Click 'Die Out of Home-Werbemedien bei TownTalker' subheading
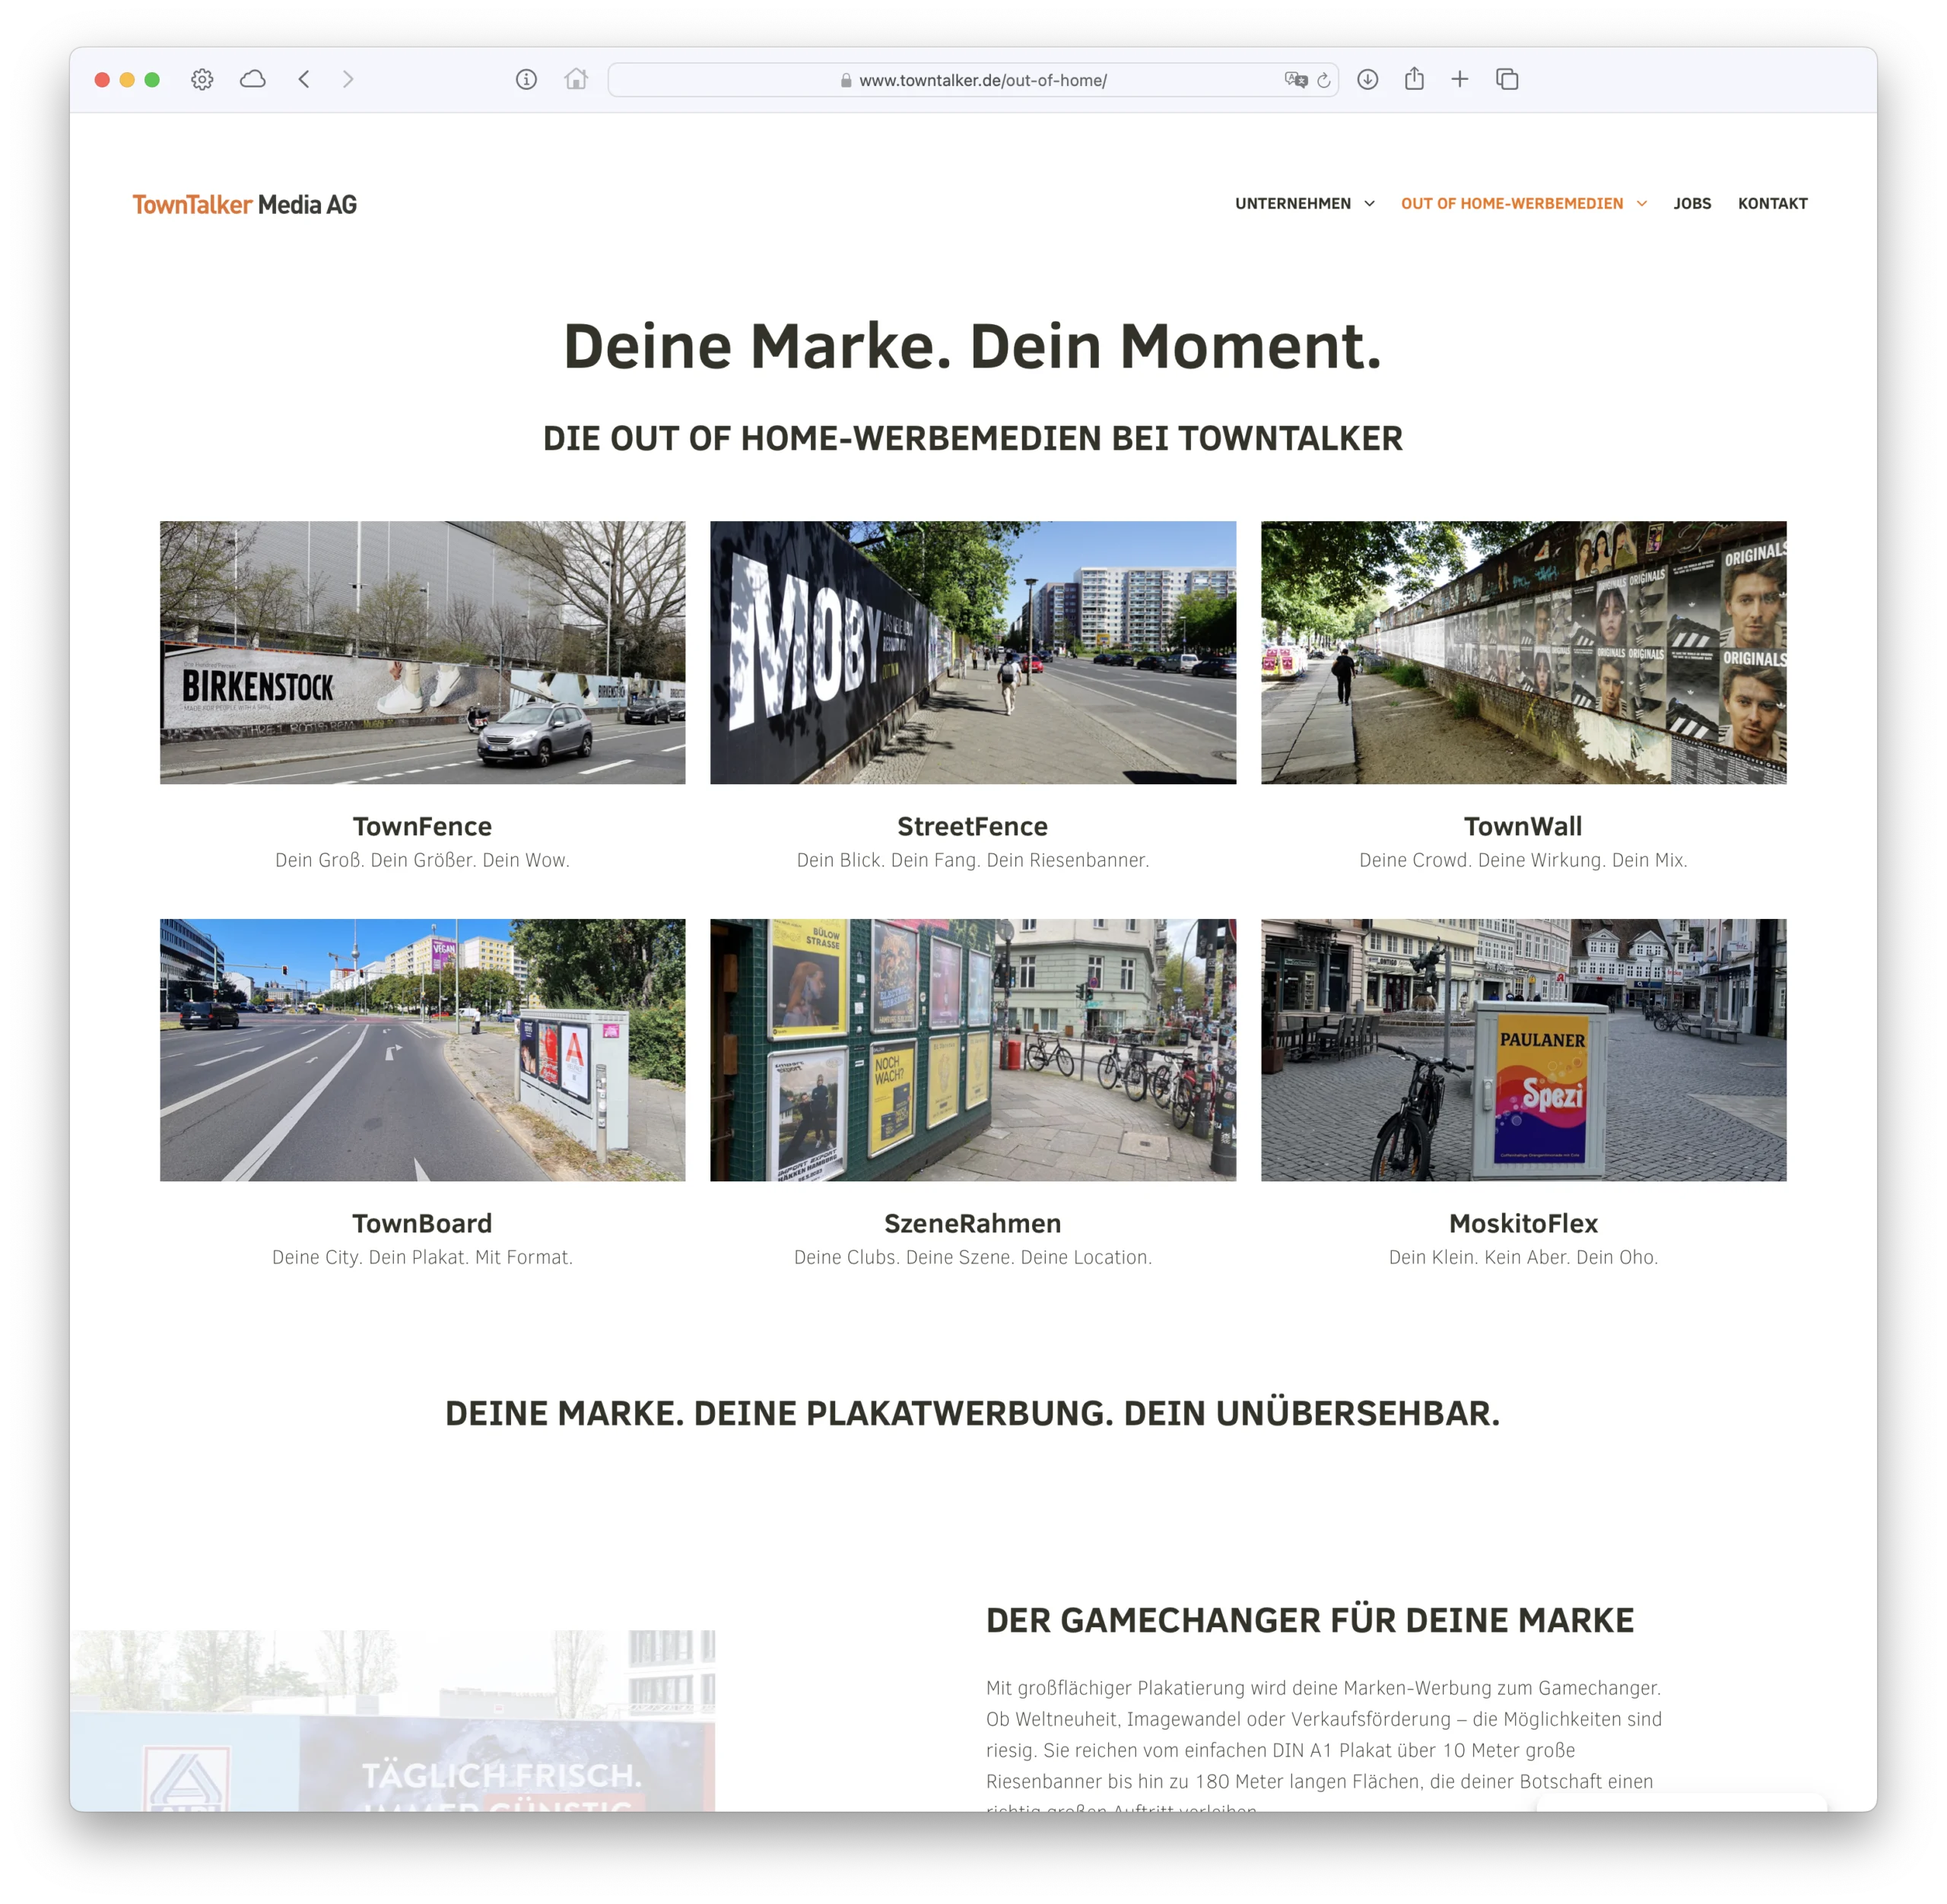The height and width of the screenshot is (1904, 1947). pos(973,438)
